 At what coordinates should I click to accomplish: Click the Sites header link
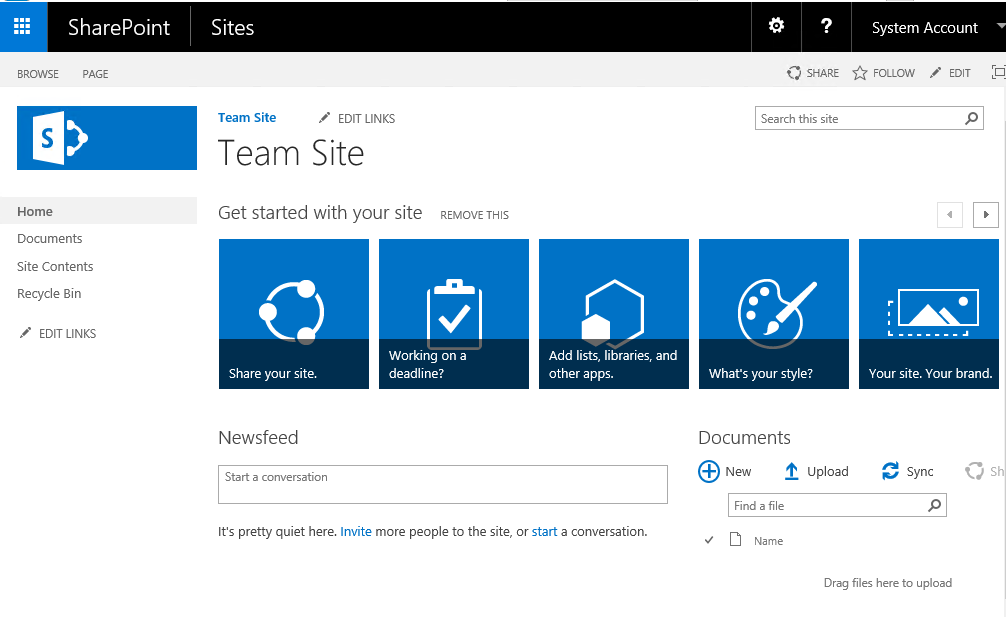(232, 28)
